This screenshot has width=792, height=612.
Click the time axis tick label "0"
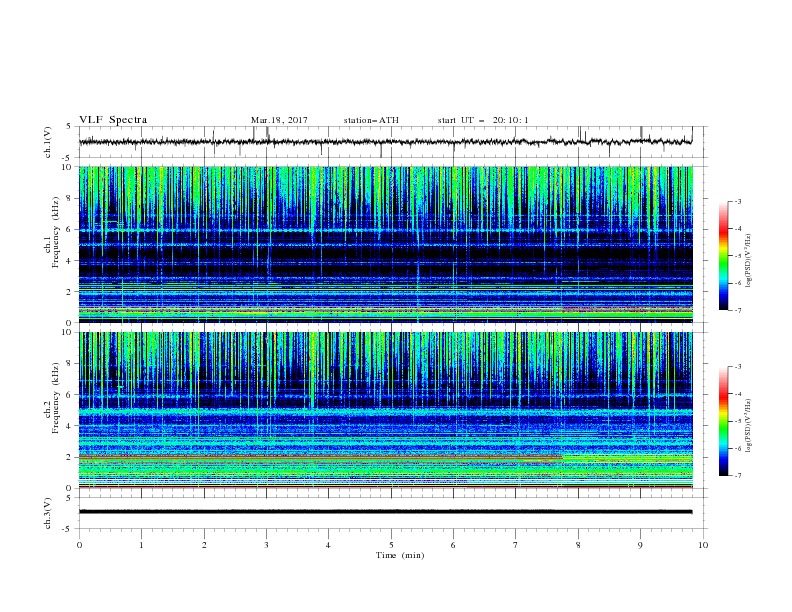pyautogui.click(x=79, y=545)
